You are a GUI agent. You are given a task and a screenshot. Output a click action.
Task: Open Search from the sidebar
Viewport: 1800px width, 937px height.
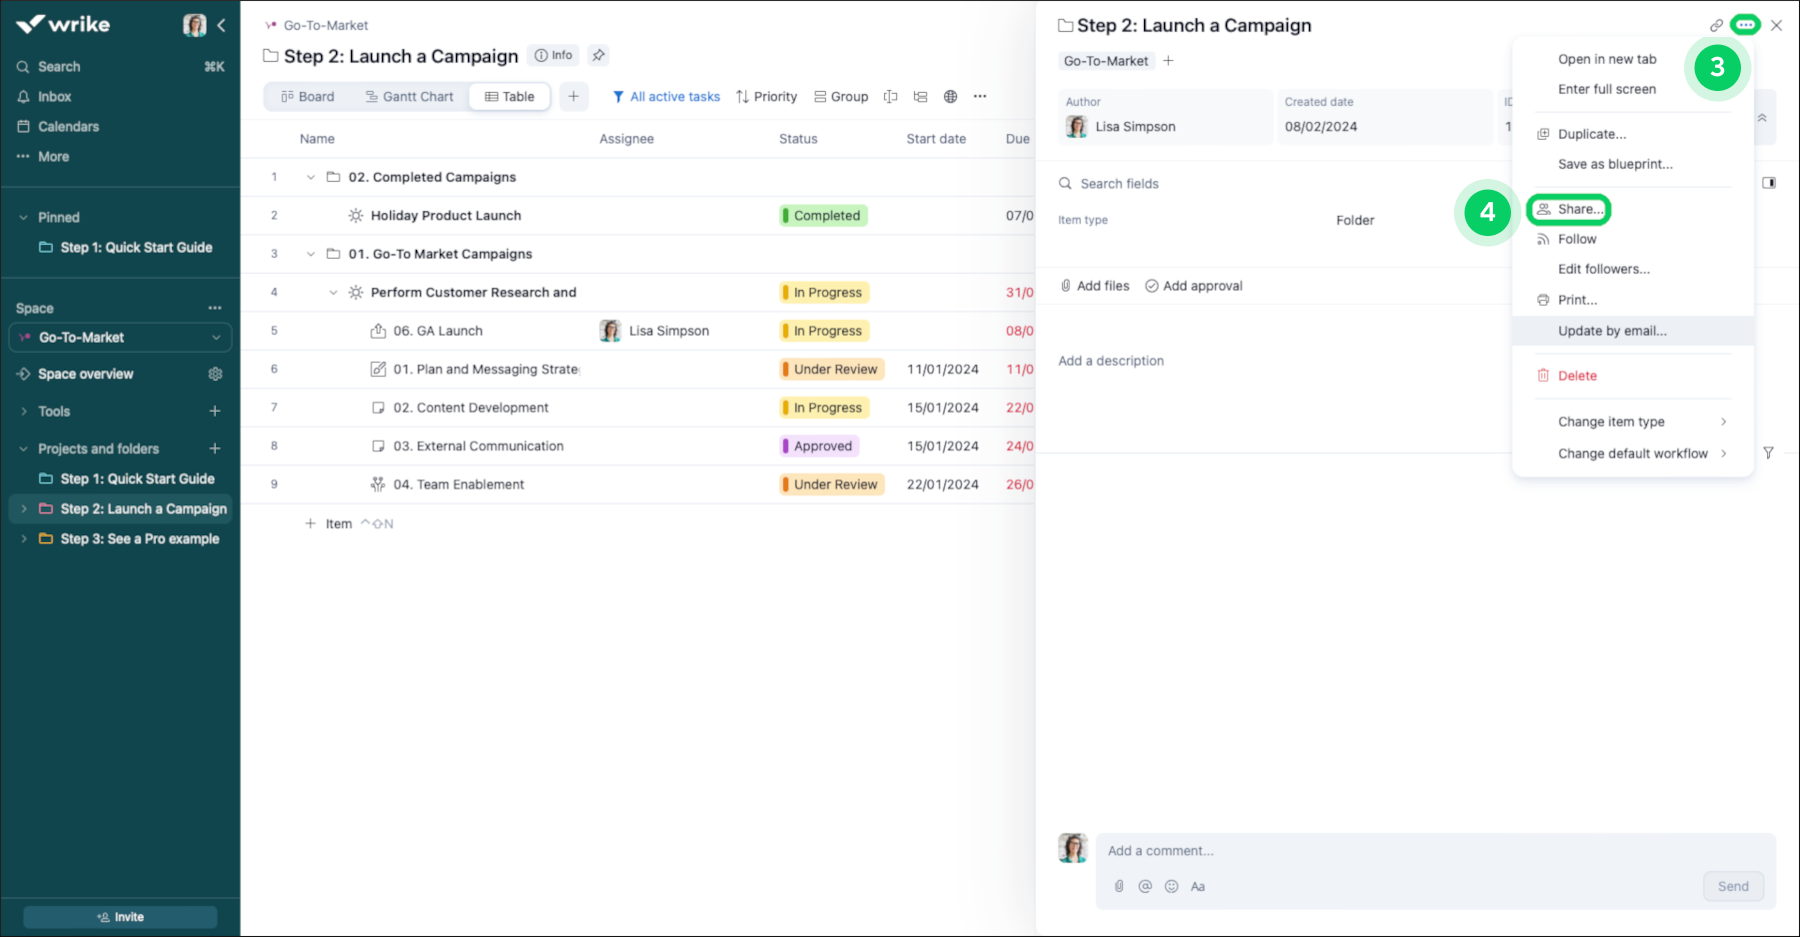(x=60, y=66)
